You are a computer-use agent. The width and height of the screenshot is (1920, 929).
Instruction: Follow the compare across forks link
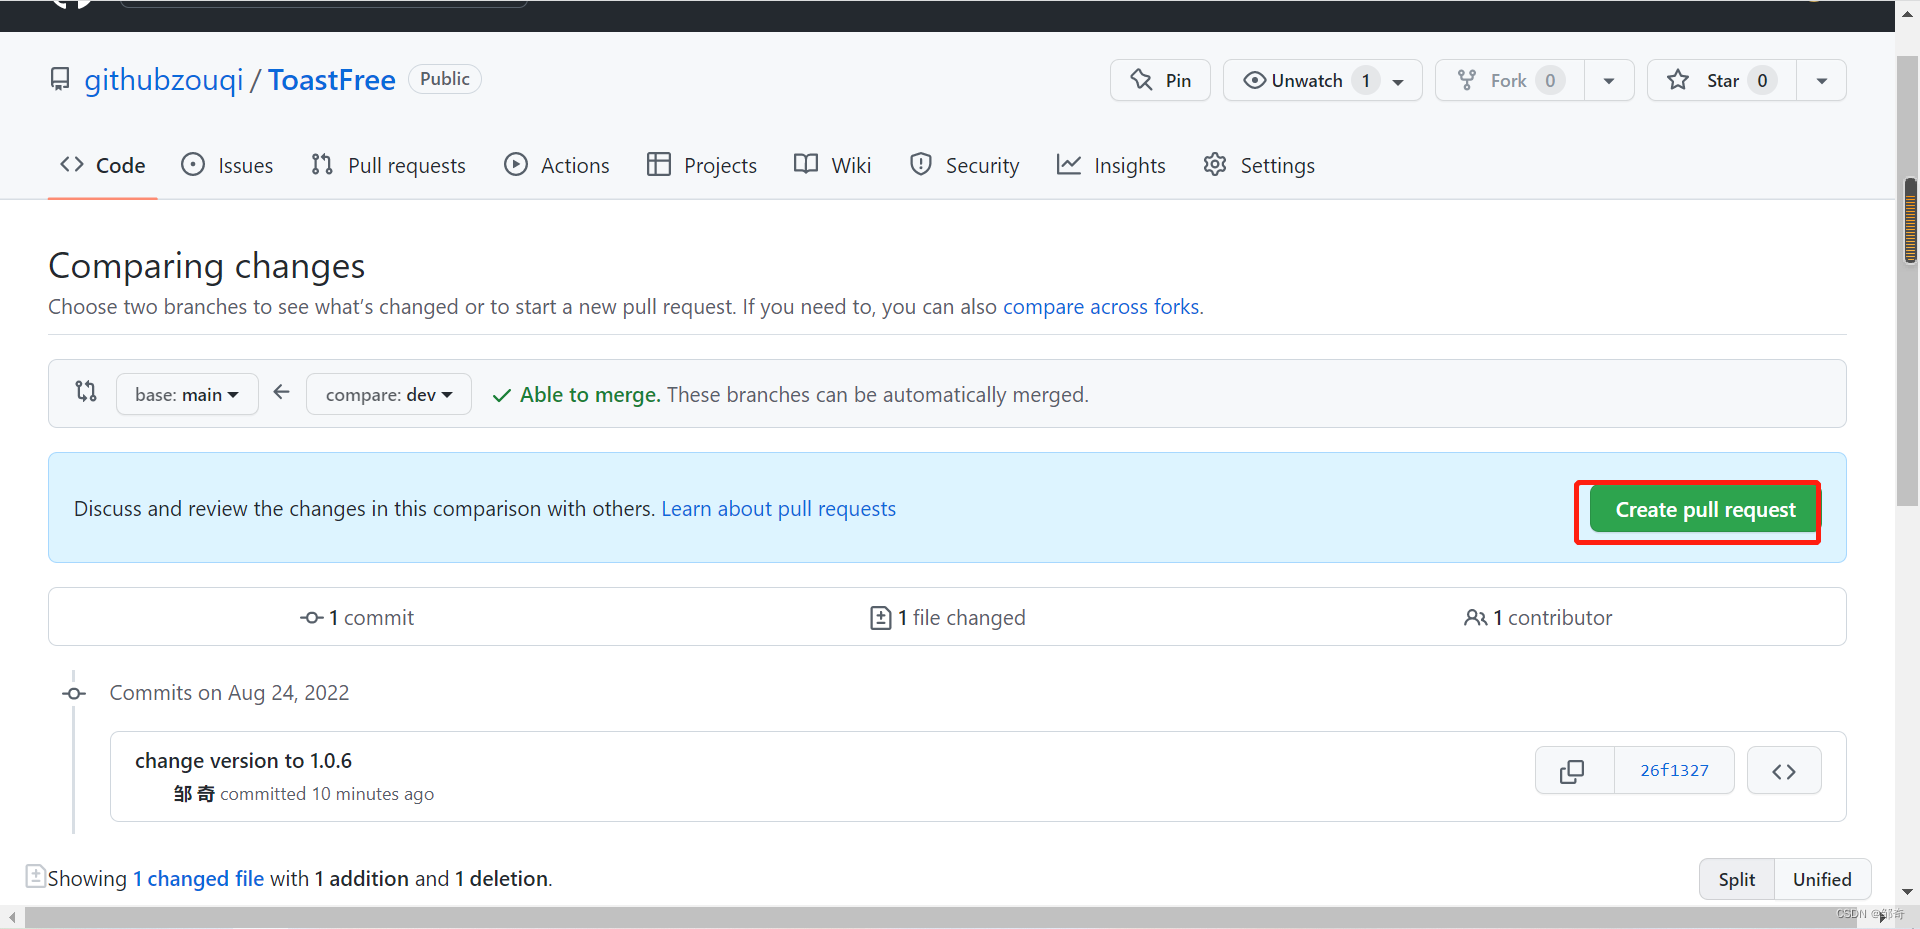click(x=1101, y=307)
